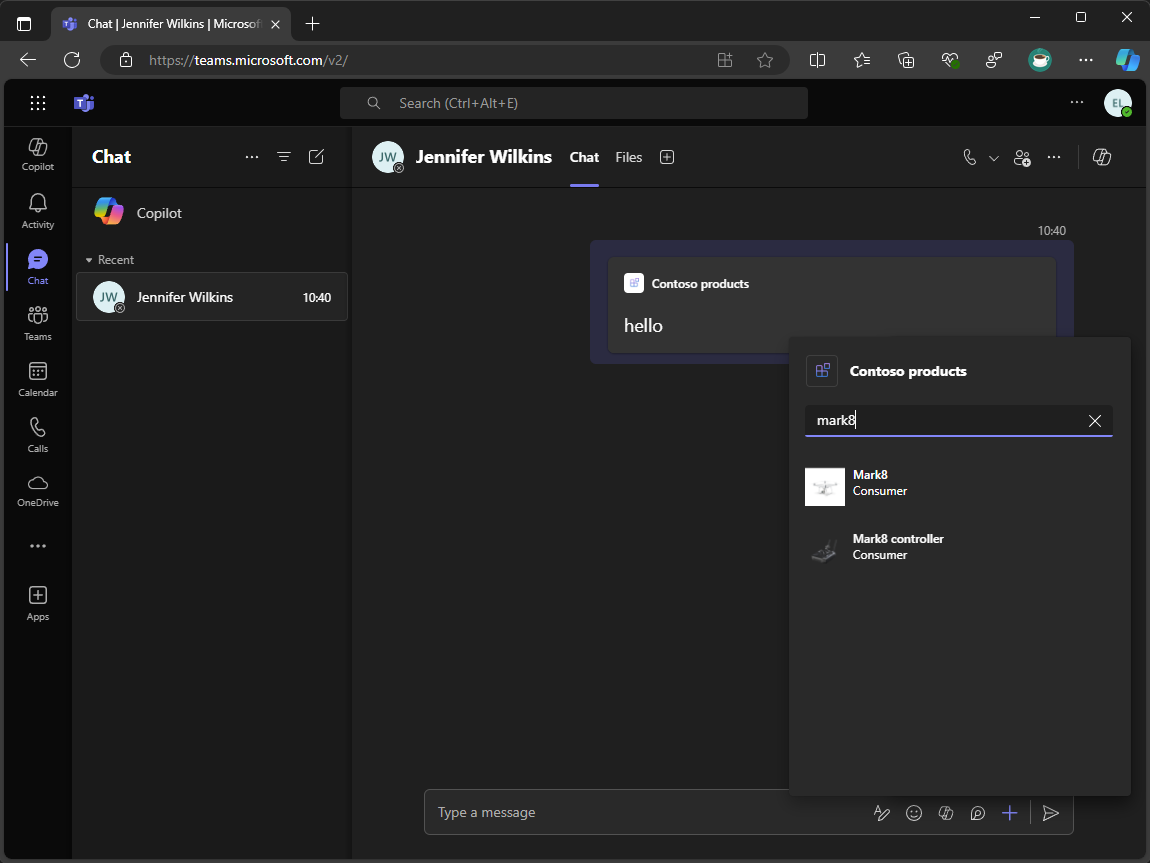Viewport: 1150px width, 863px height.
Task: Select the Chat tab in header
Action: click(x=584, y=157)
